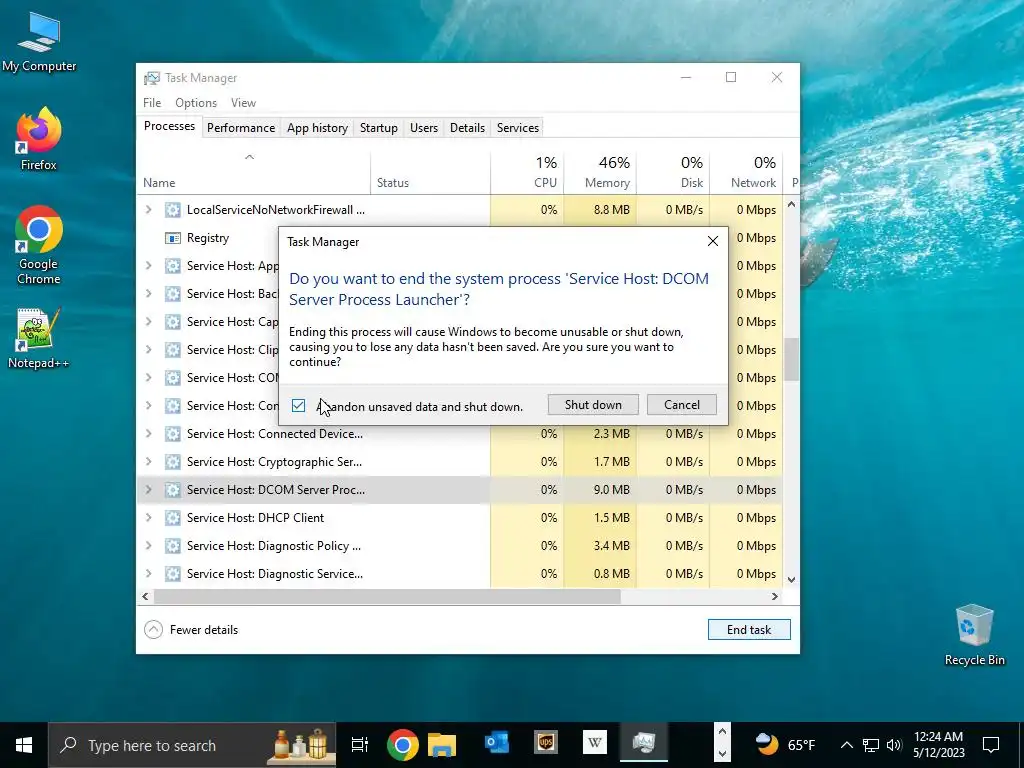Open the UPS app in taskbar
Screen dimensions: 1024x768
546,743
